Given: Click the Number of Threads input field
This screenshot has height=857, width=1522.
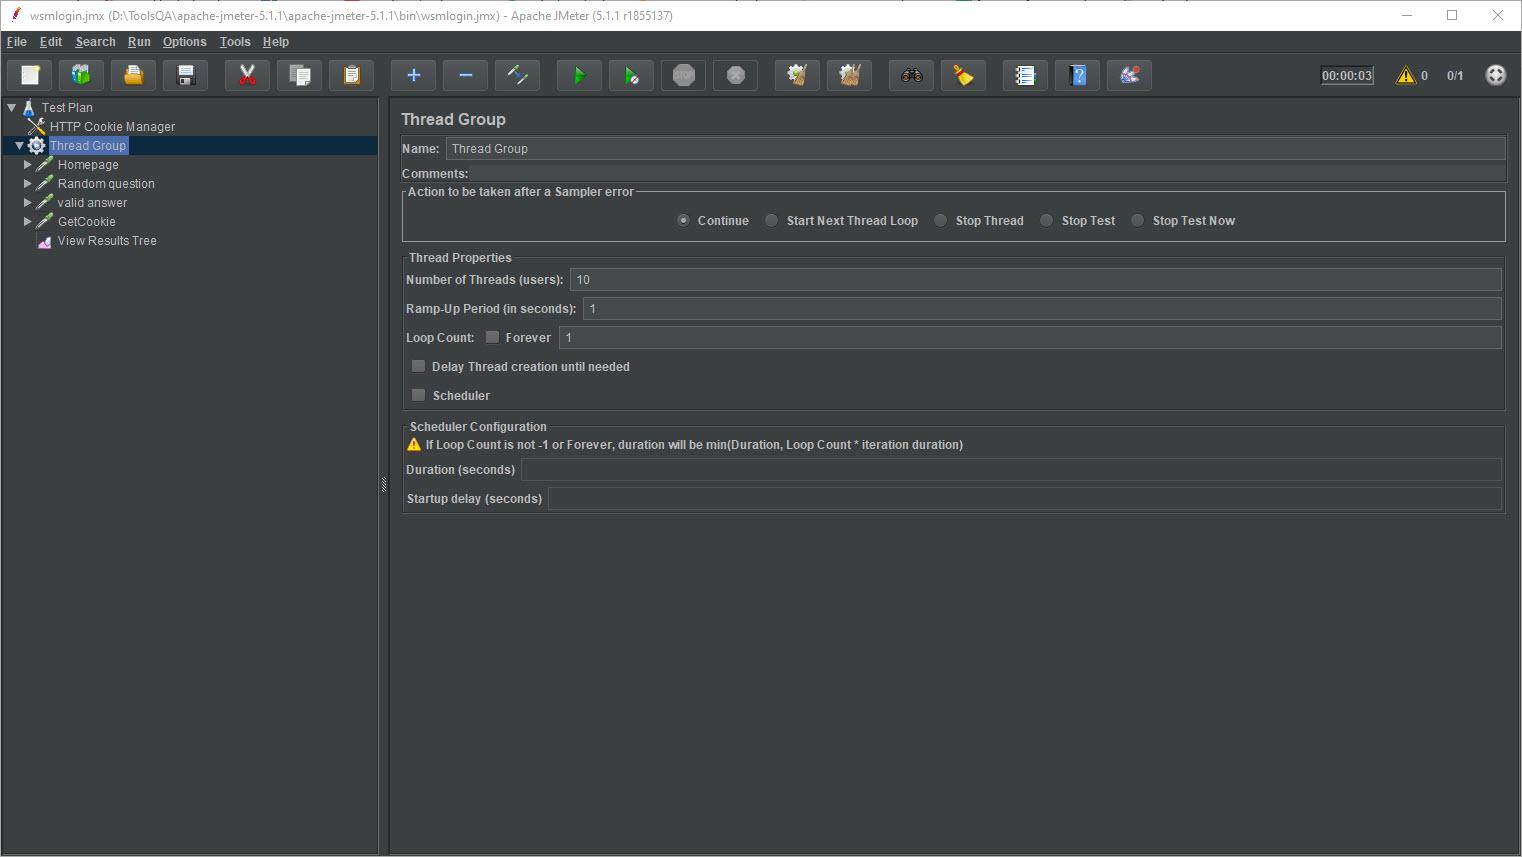Looking at the screenshot, I should [x=1034, y=280].
